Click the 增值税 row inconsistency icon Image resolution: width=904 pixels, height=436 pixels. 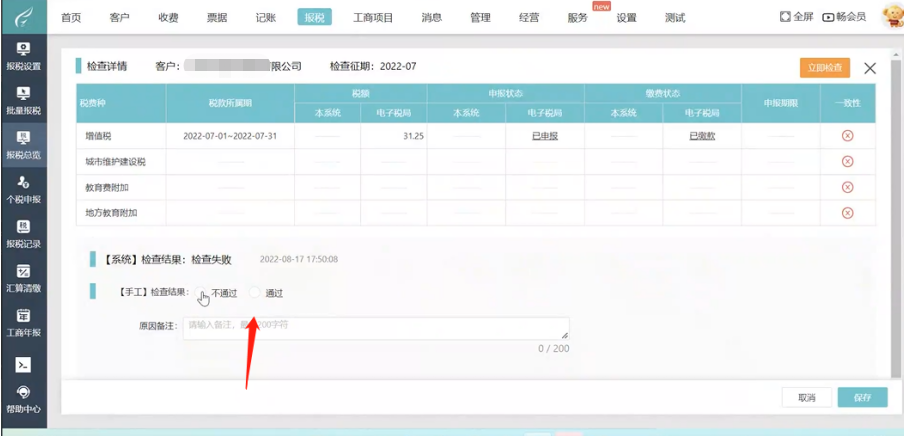847,136
